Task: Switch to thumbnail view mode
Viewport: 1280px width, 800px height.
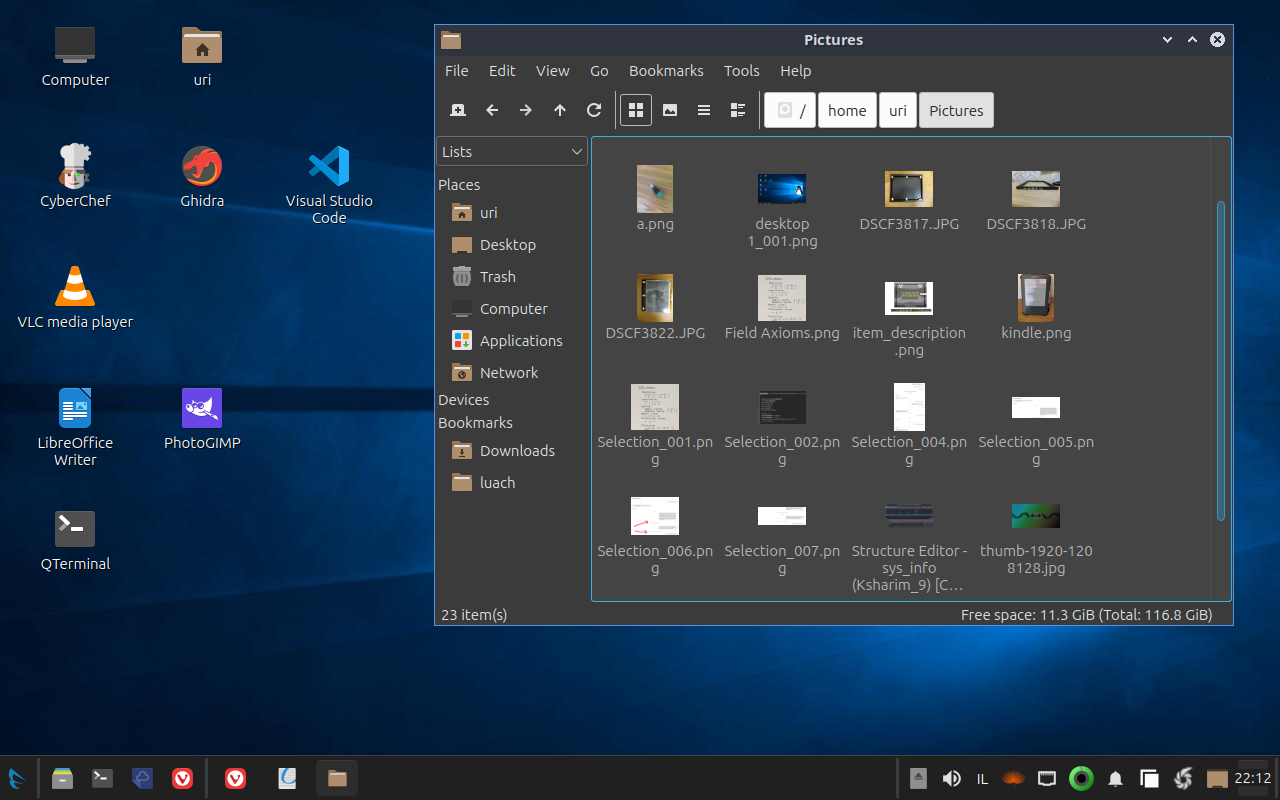Action: click(x=670, y=110)
